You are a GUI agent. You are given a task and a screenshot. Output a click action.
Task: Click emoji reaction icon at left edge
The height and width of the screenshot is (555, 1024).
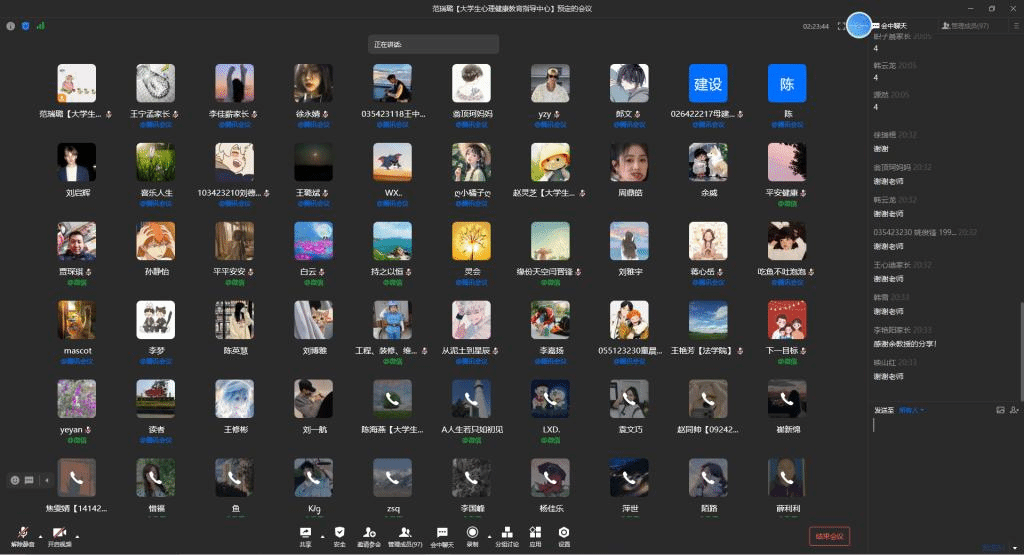(14, 480)
